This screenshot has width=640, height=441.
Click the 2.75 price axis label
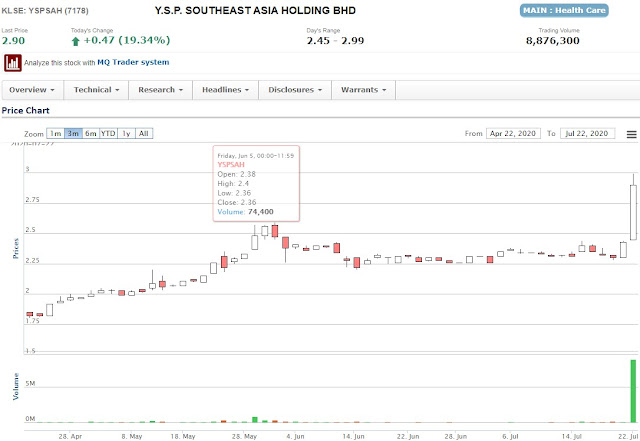[x=32, y=200]
